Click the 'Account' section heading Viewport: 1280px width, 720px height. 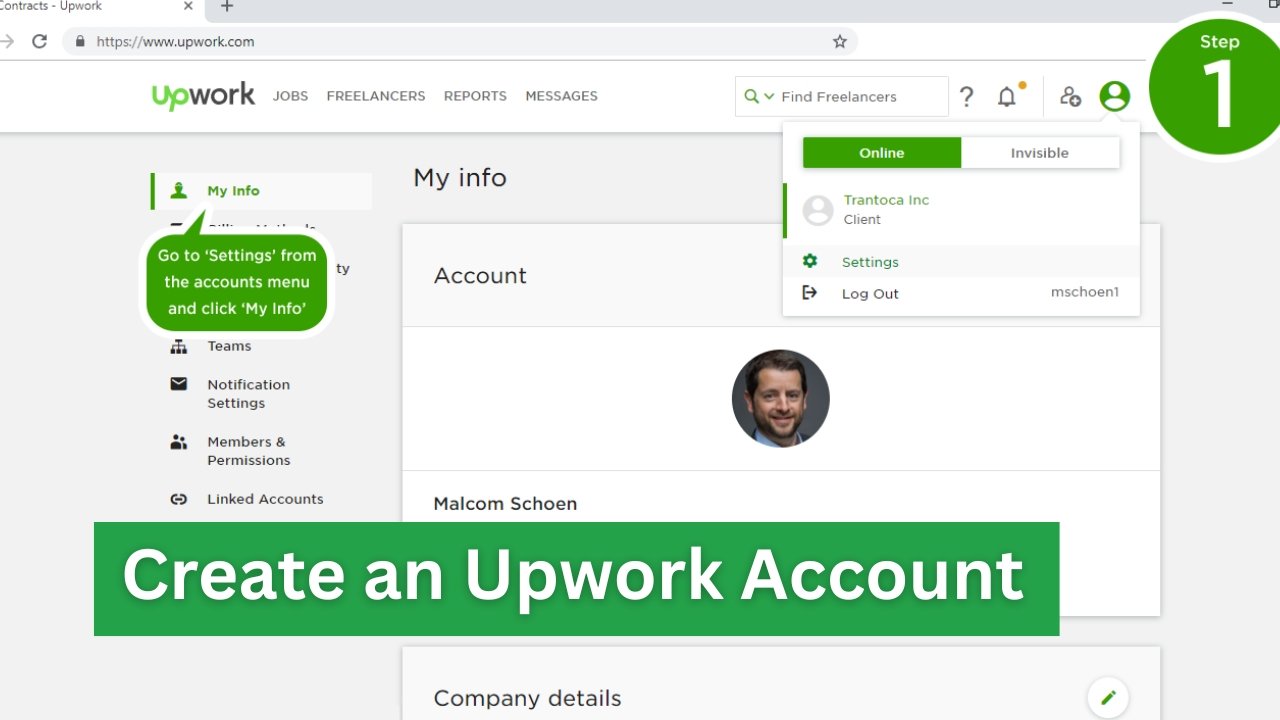coord(480,276)
